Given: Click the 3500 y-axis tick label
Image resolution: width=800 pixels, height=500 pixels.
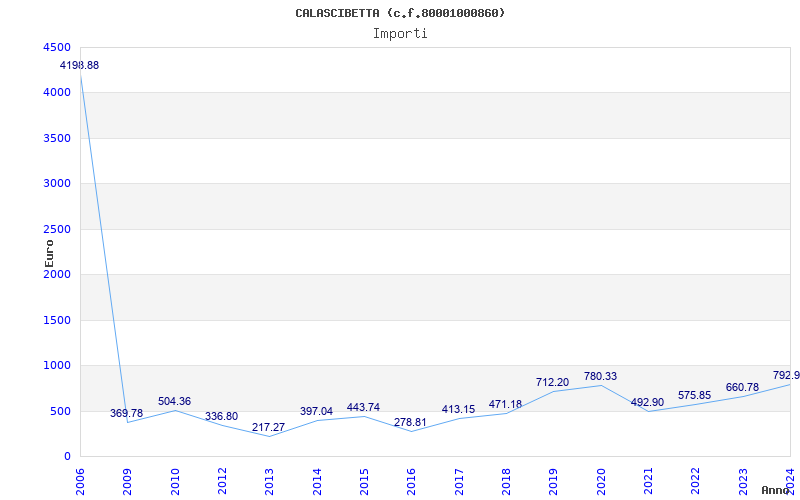Looking at the screenshot, I should [56, 138].
